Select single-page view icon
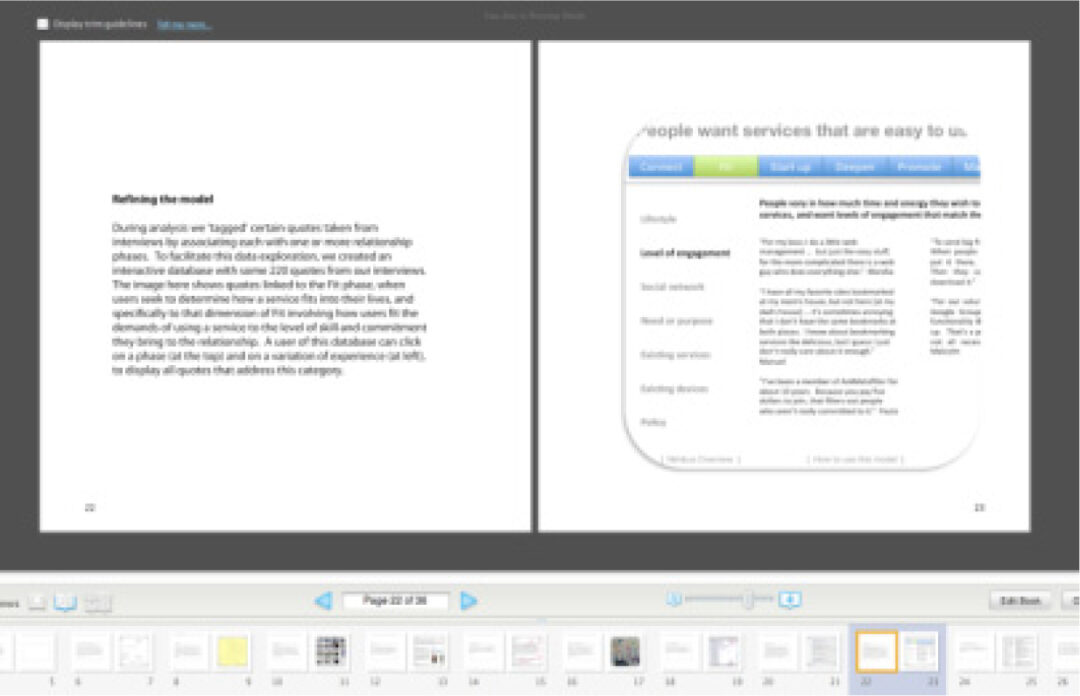This screenshot has width=1080, height=696. tap(37, 602)
